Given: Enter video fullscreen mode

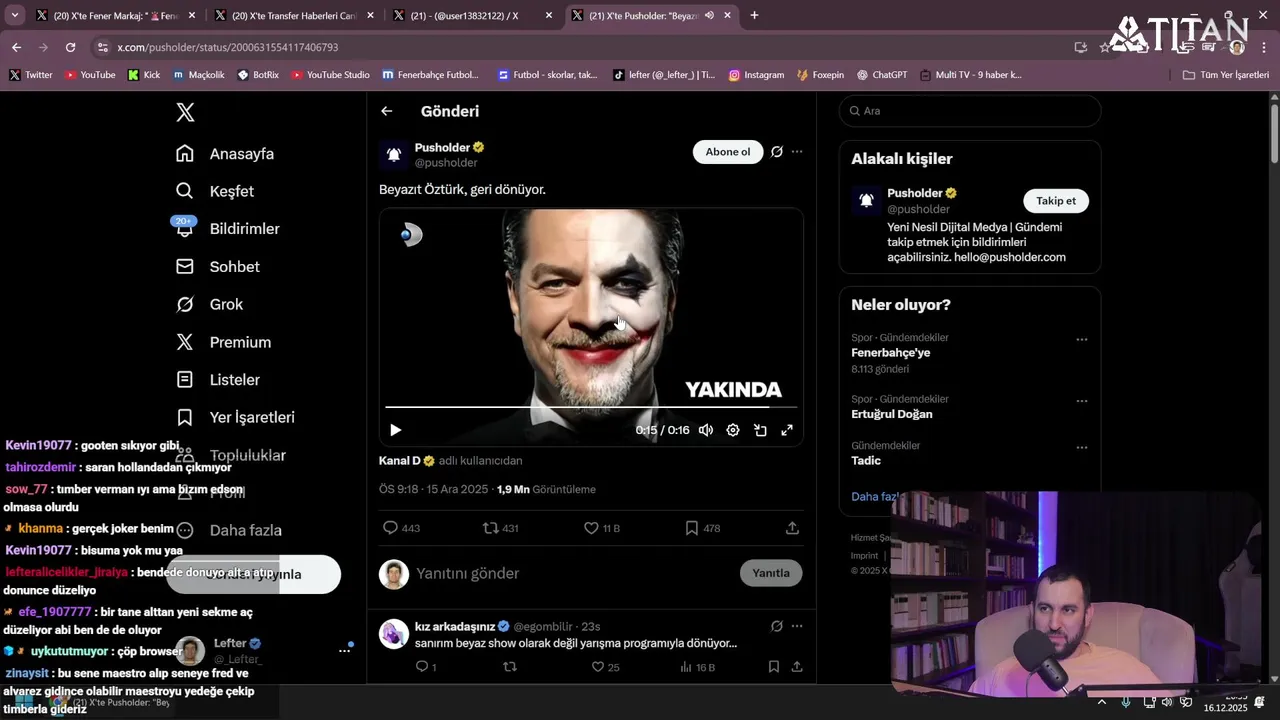Looking at the screenshot, I should [787, 430].
